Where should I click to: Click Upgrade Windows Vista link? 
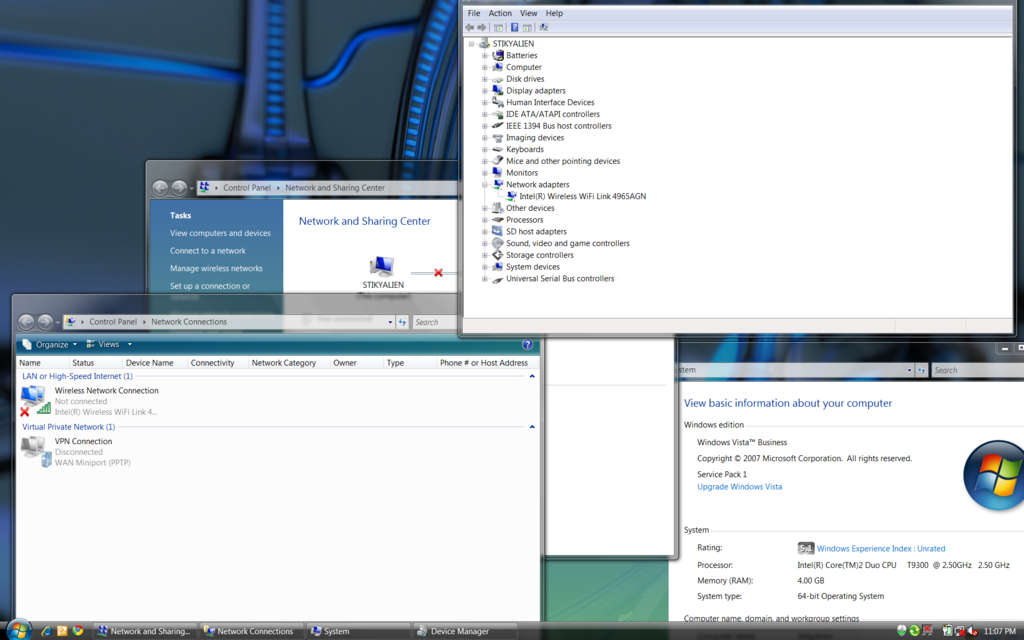(x=739, y=487)
